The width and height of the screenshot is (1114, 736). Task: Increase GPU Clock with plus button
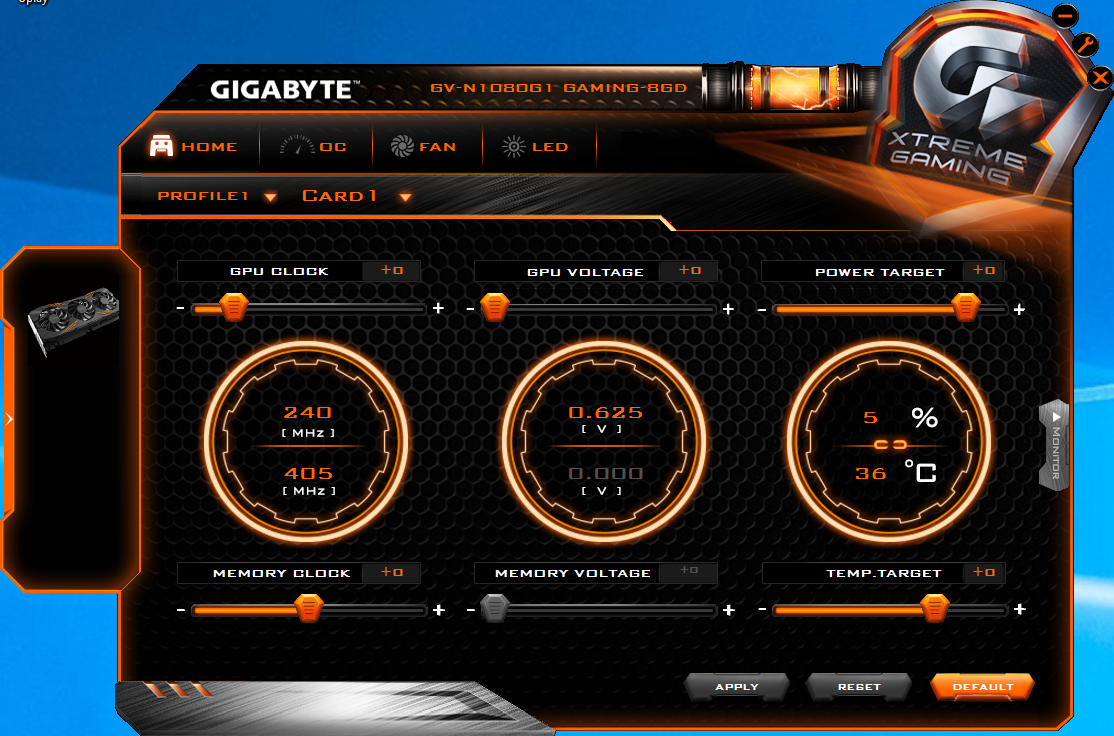[438, 308]
